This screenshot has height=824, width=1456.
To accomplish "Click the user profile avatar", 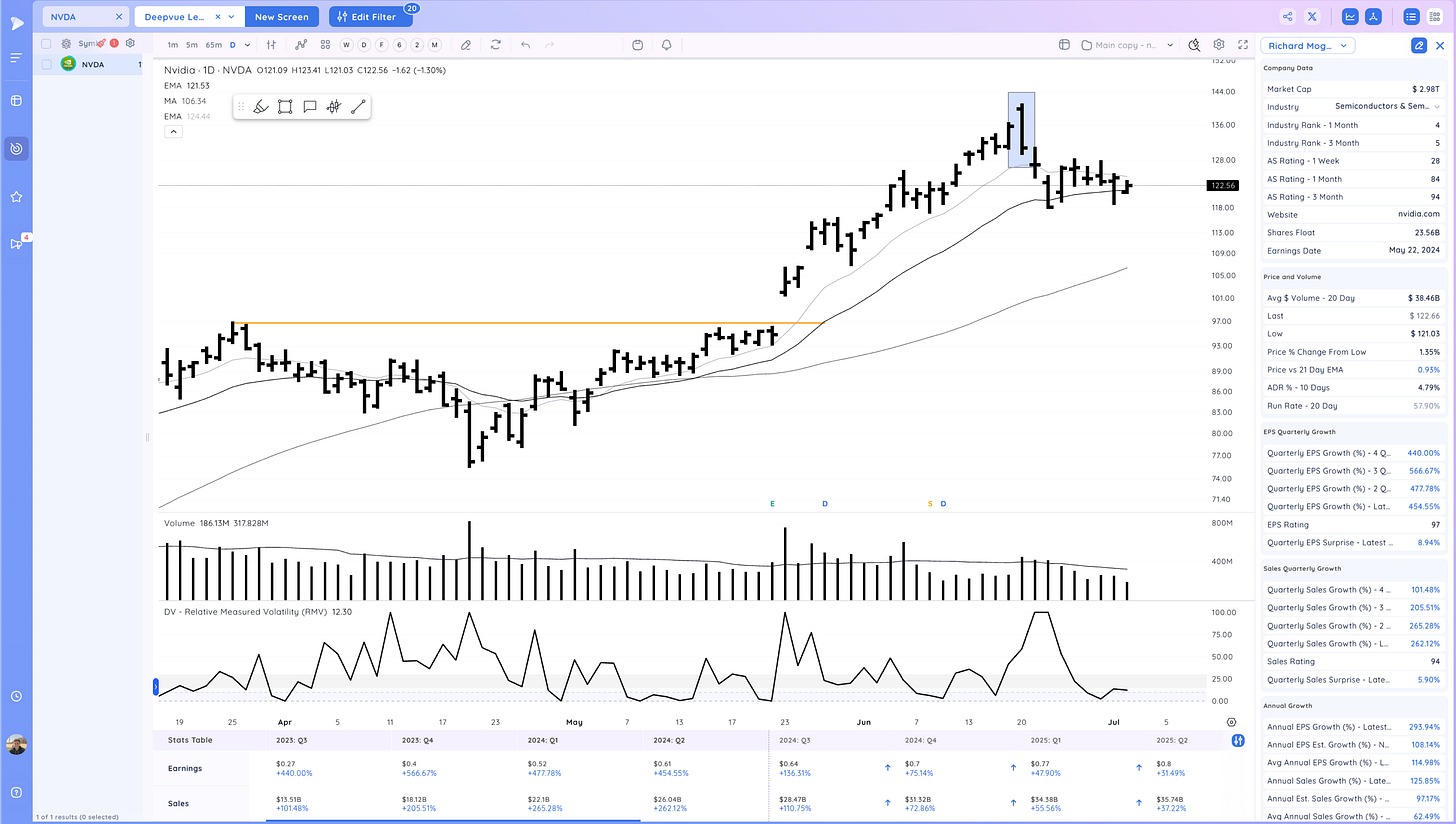I will tap(16, 744).
